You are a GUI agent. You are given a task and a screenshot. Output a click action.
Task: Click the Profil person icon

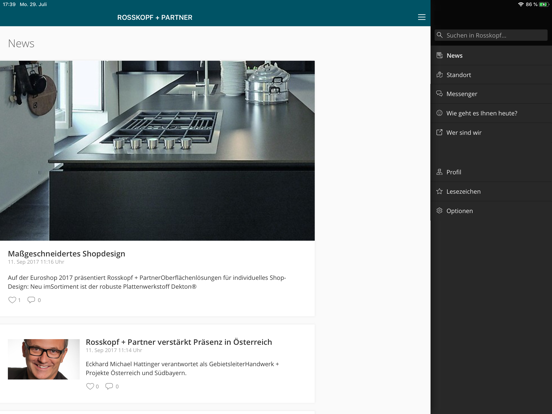click(x=439, y=172)
